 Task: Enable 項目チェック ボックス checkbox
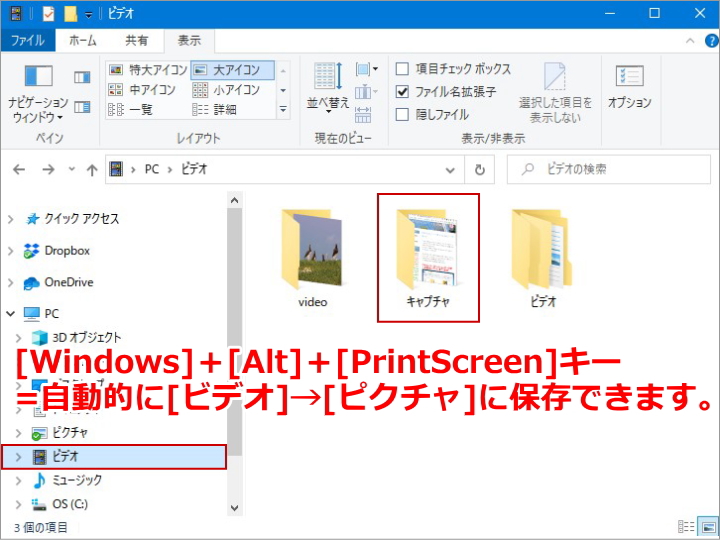(x=402, y=69)
